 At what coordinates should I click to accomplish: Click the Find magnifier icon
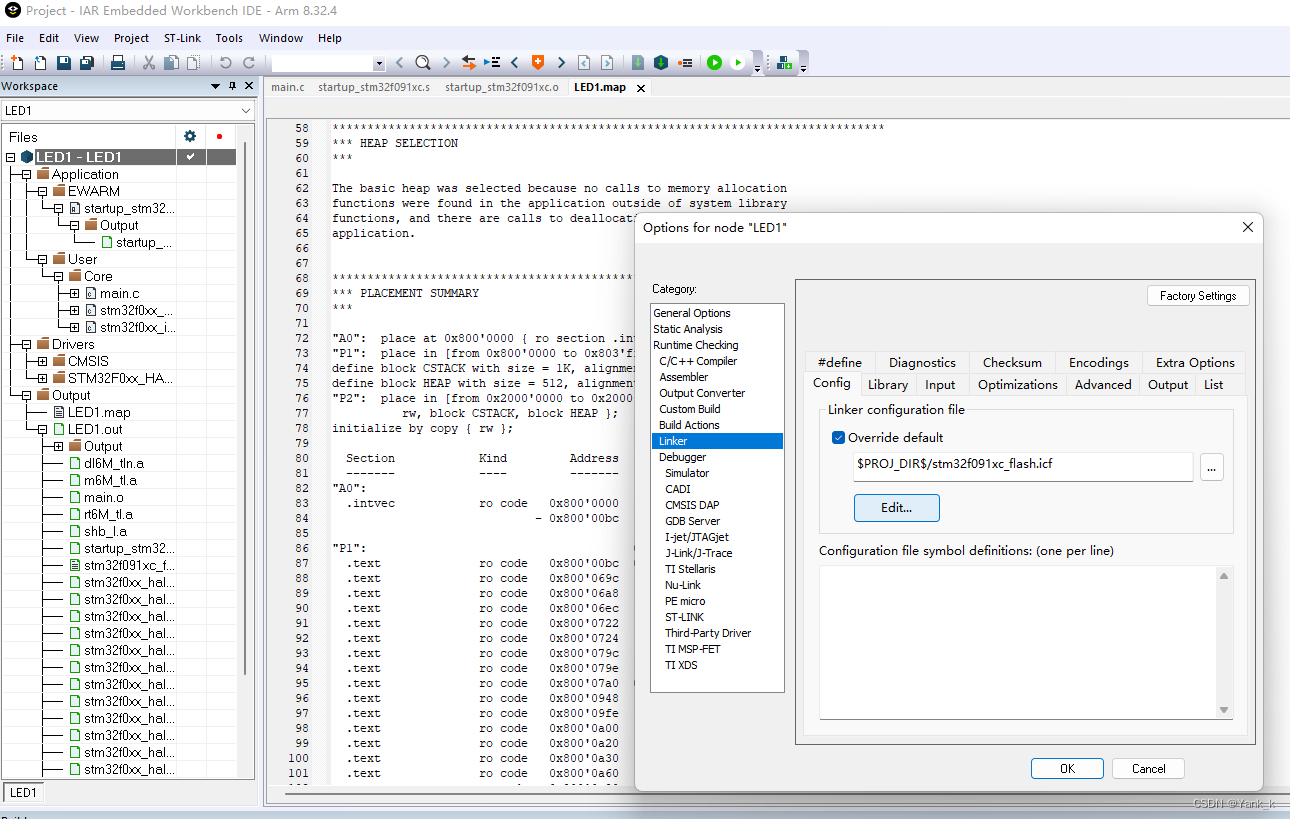[423, 63]
